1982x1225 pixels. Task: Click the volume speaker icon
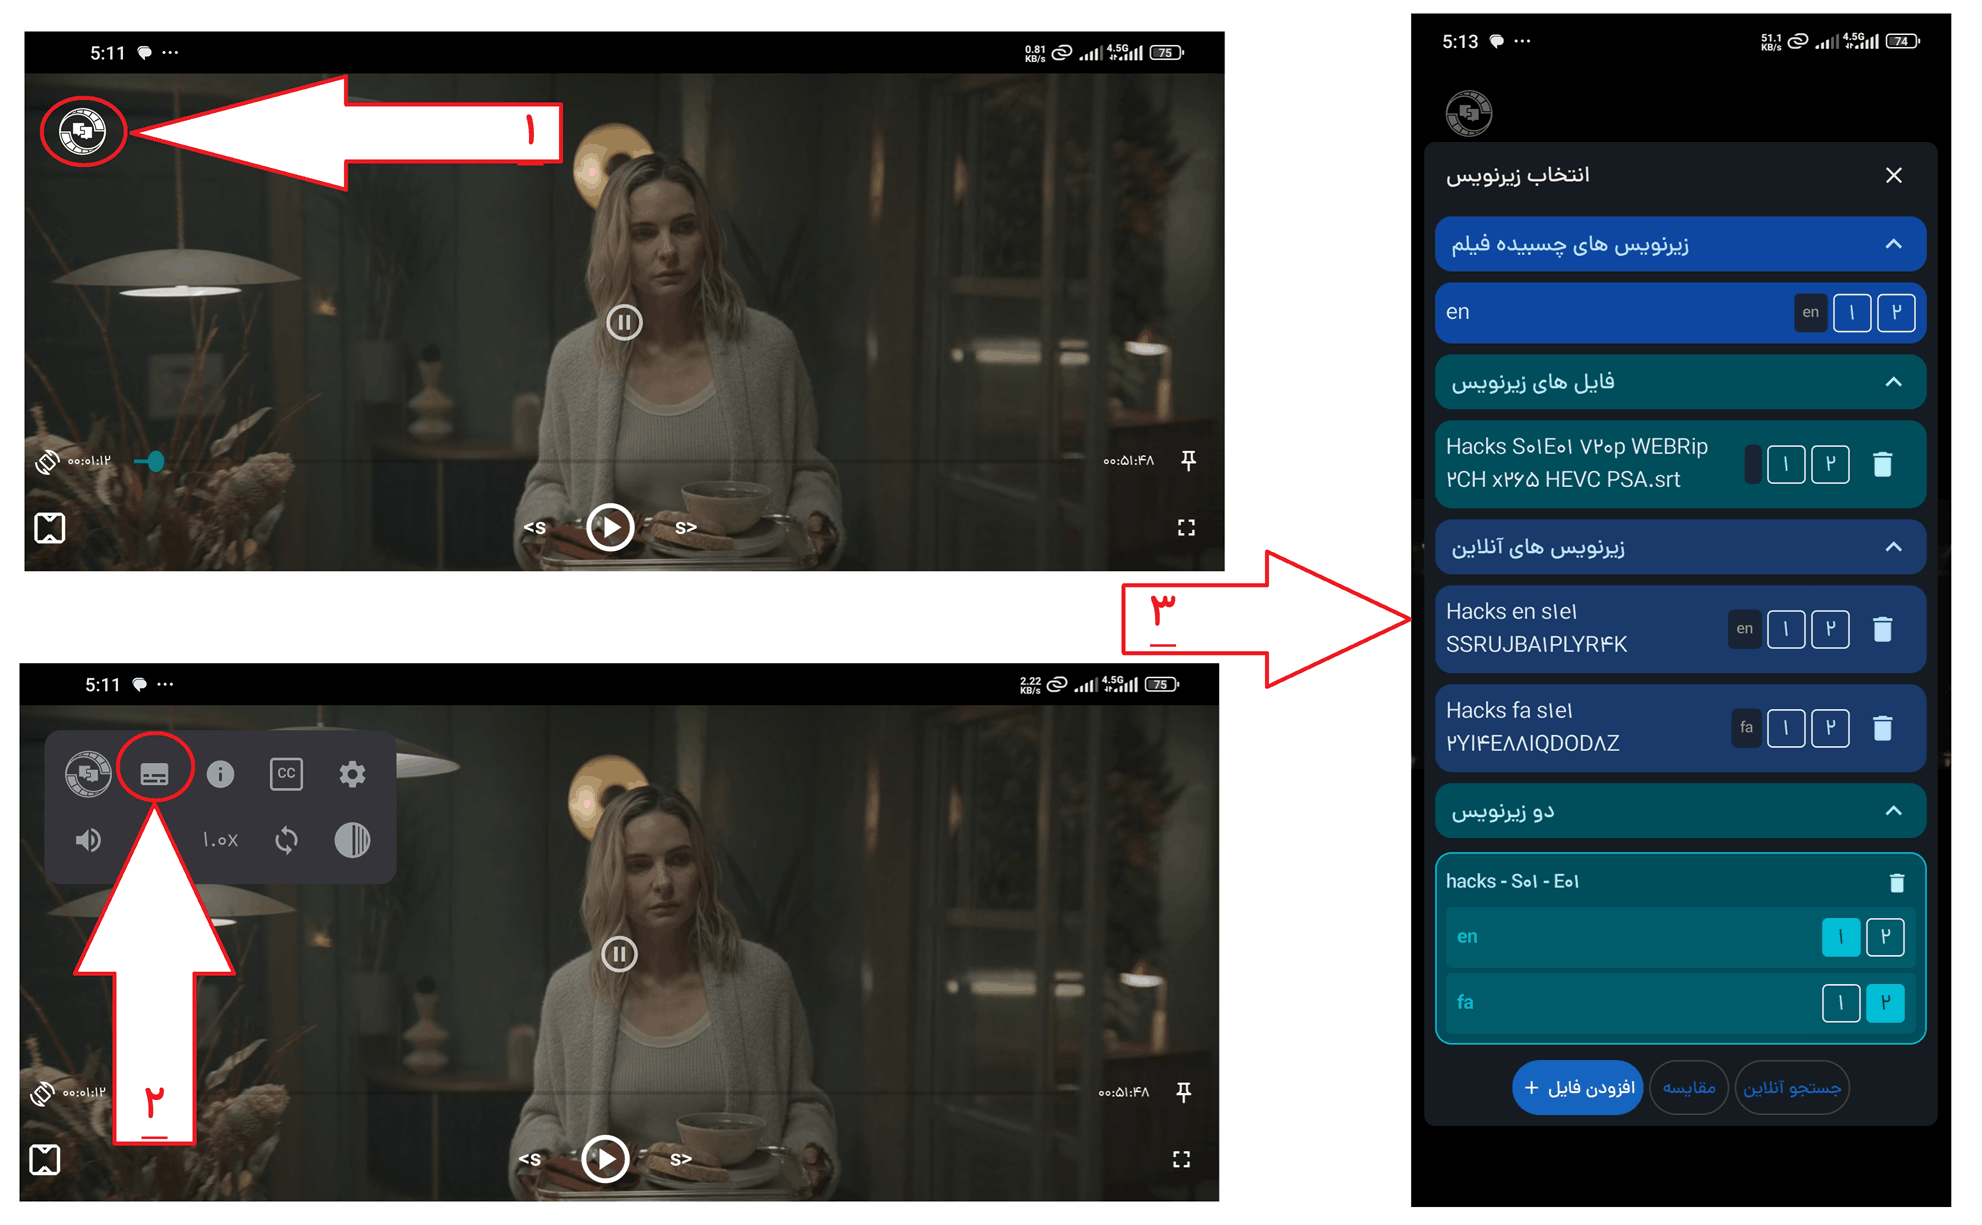[x=88, y=840]
